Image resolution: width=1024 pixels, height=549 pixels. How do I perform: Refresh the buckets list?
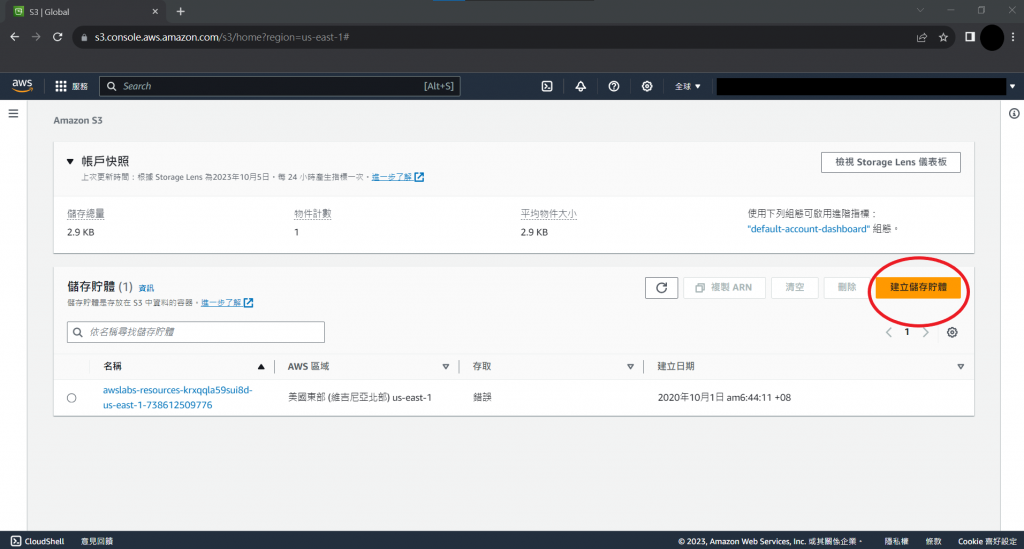(662, 288)
